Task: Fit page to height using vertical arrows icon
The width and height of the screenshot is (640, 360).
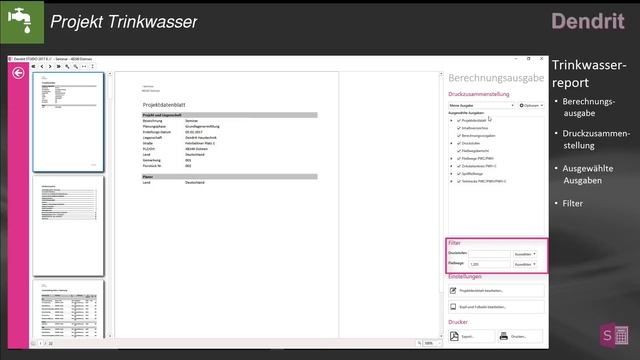Action: pos(93,66)
